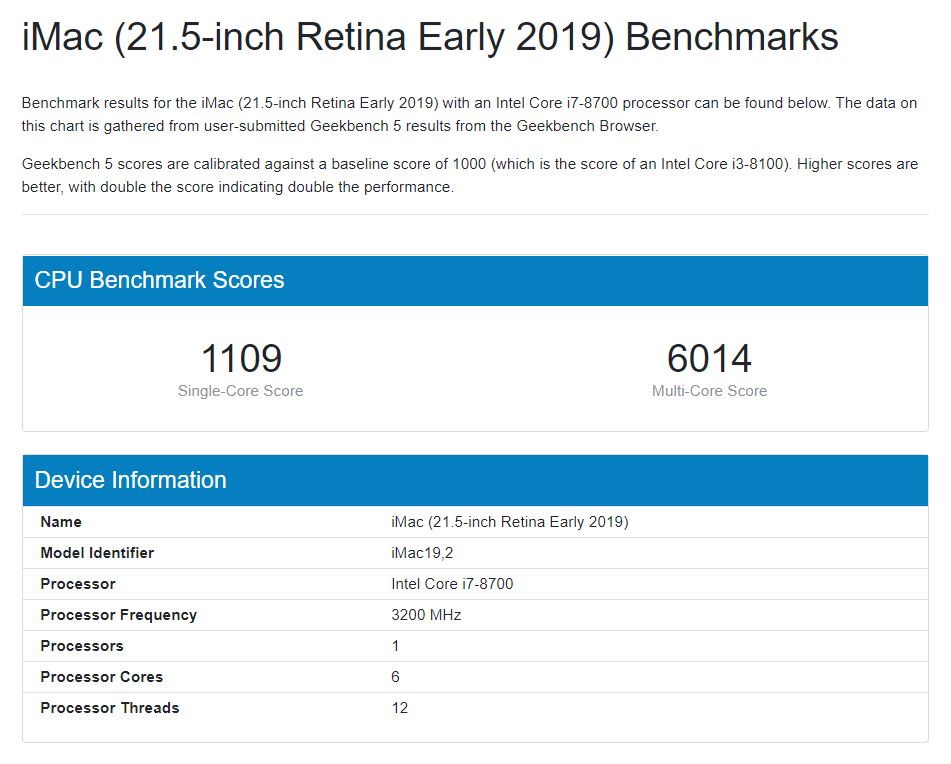The height and width of the screenshot is (764, 951).
Task: Click the Processor Threads value '12'
Action: [x=400, y=708]
